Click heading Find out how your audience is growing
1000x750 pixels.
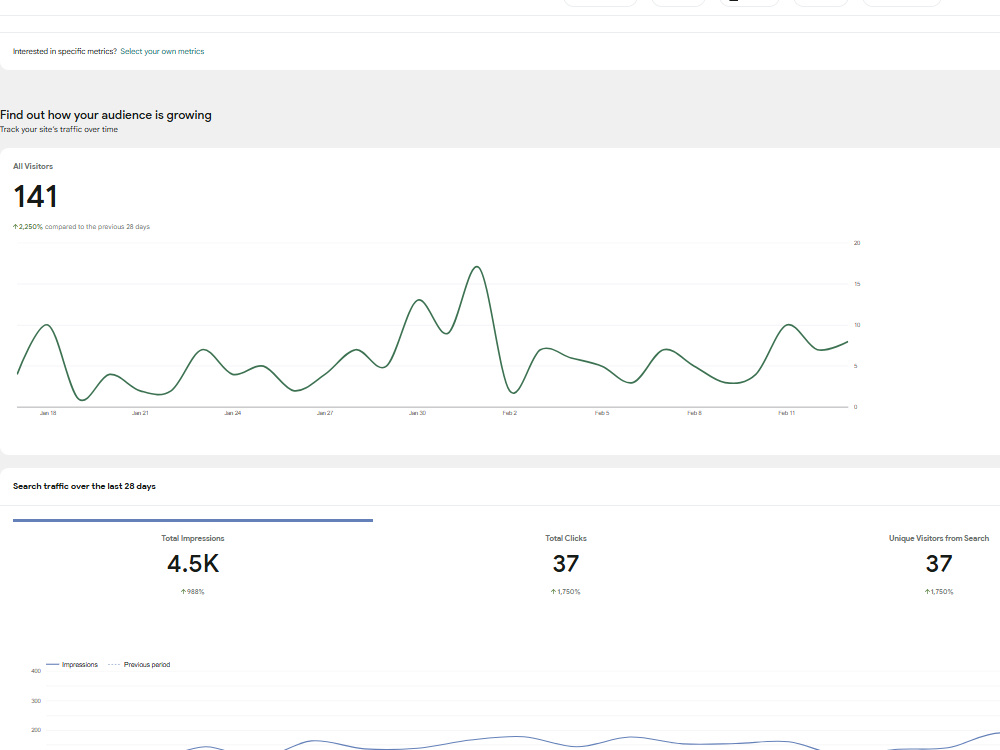(x=106, y=115)
